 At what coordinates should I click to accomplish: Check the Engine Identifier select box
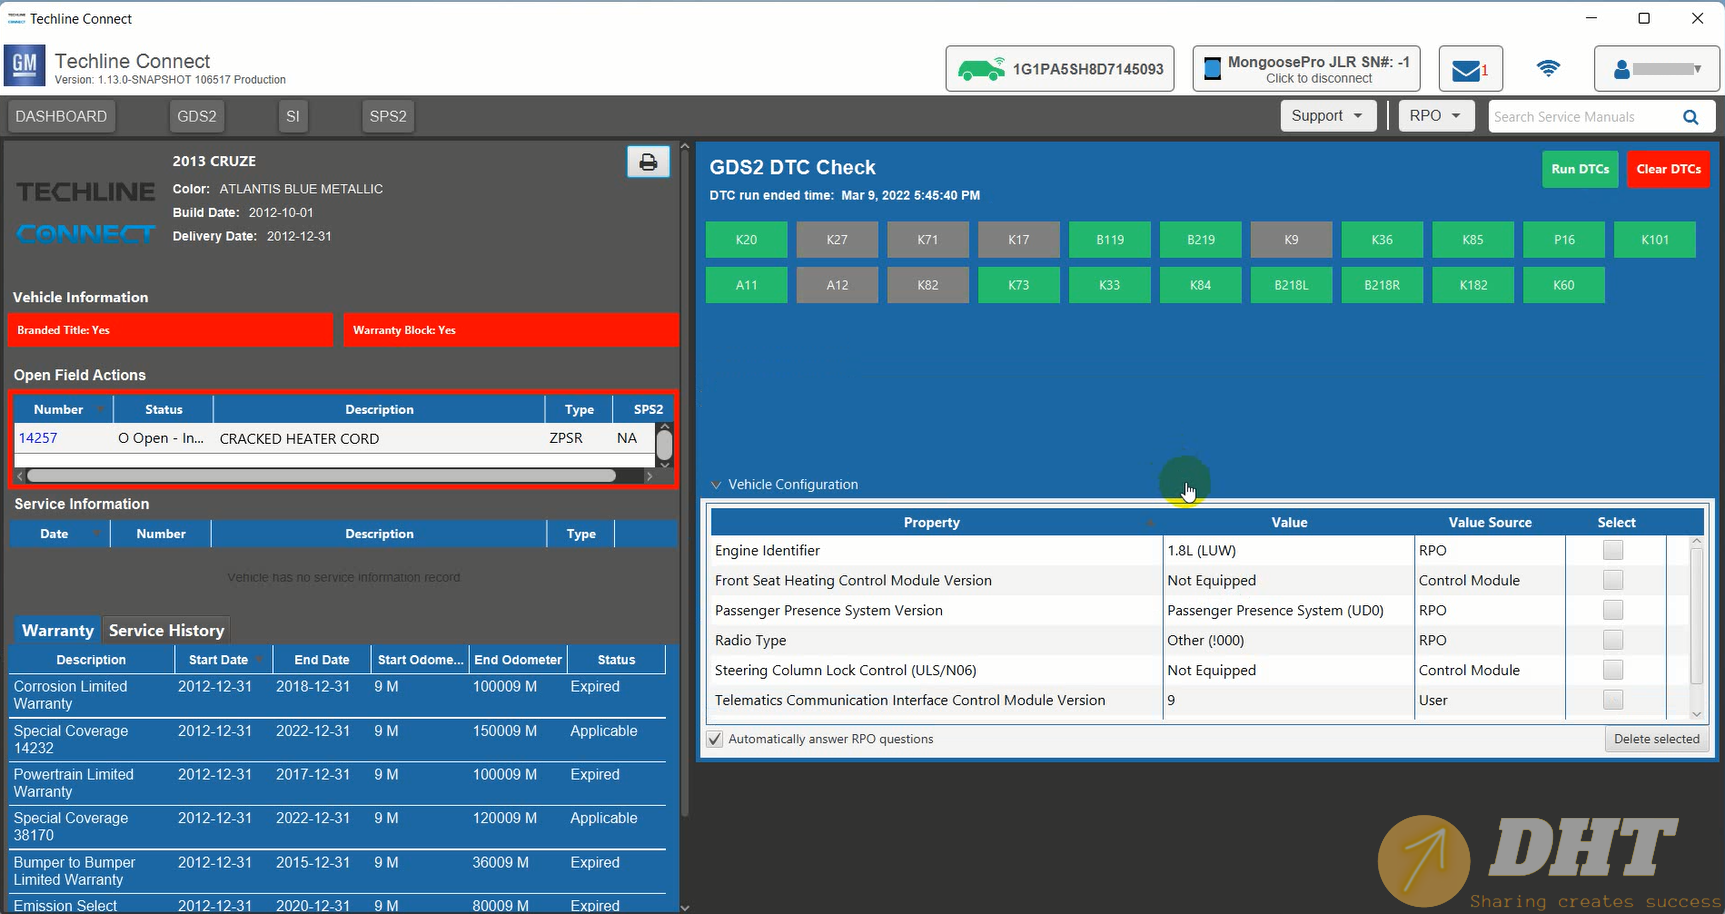pyautogui.click(x=1612, y=550)
